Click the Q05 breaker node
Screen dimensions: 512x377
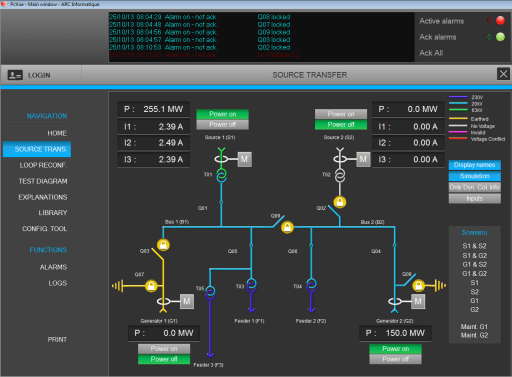coord(251,245)
